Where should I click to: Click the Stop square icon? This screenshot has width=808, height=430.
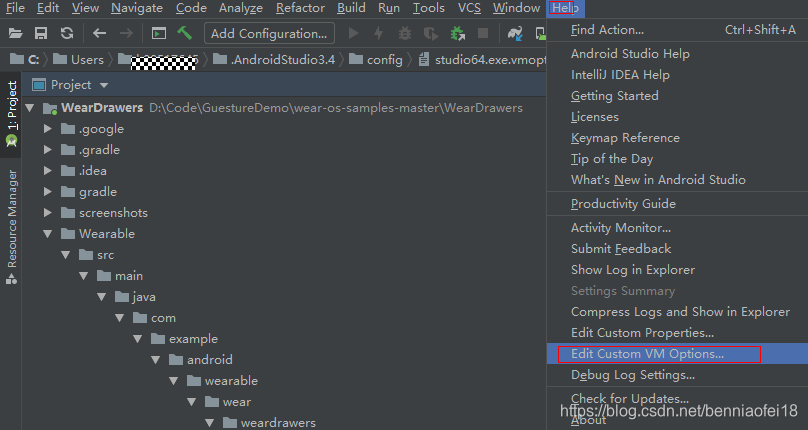[483, 34]
